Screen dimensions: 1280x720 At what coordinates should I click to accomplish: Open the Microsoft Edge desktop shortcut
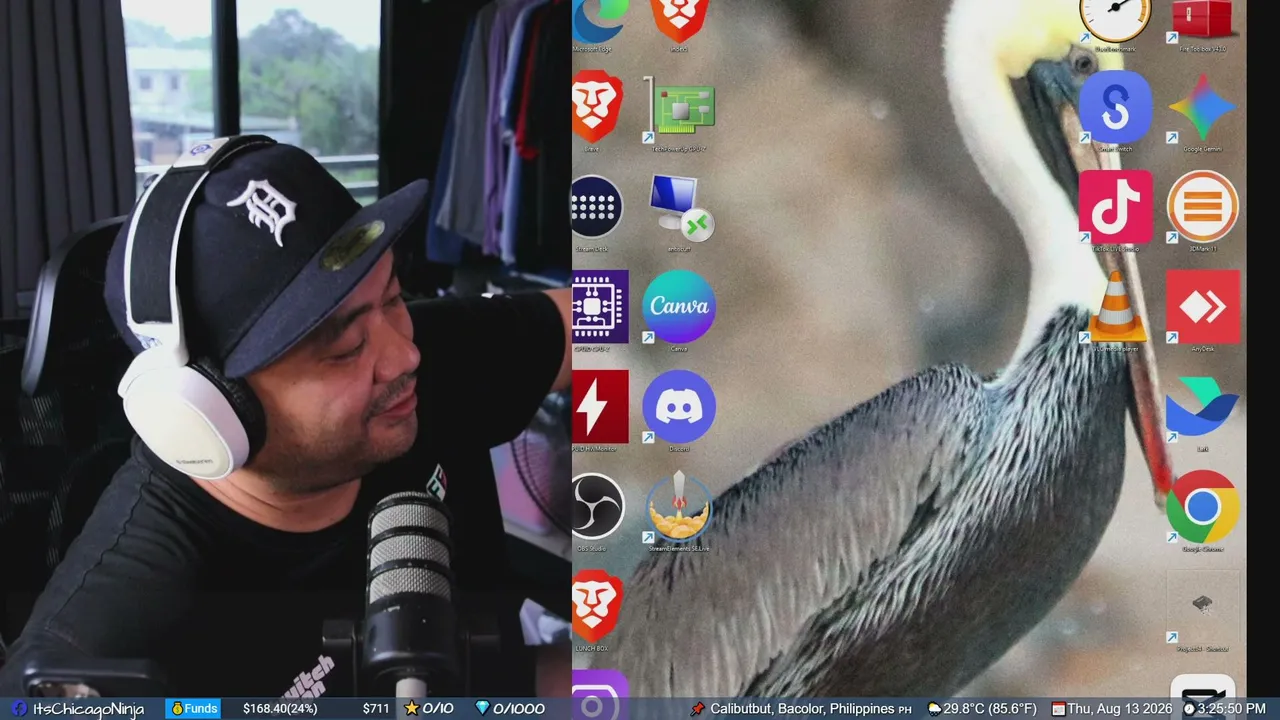point(600,22)
